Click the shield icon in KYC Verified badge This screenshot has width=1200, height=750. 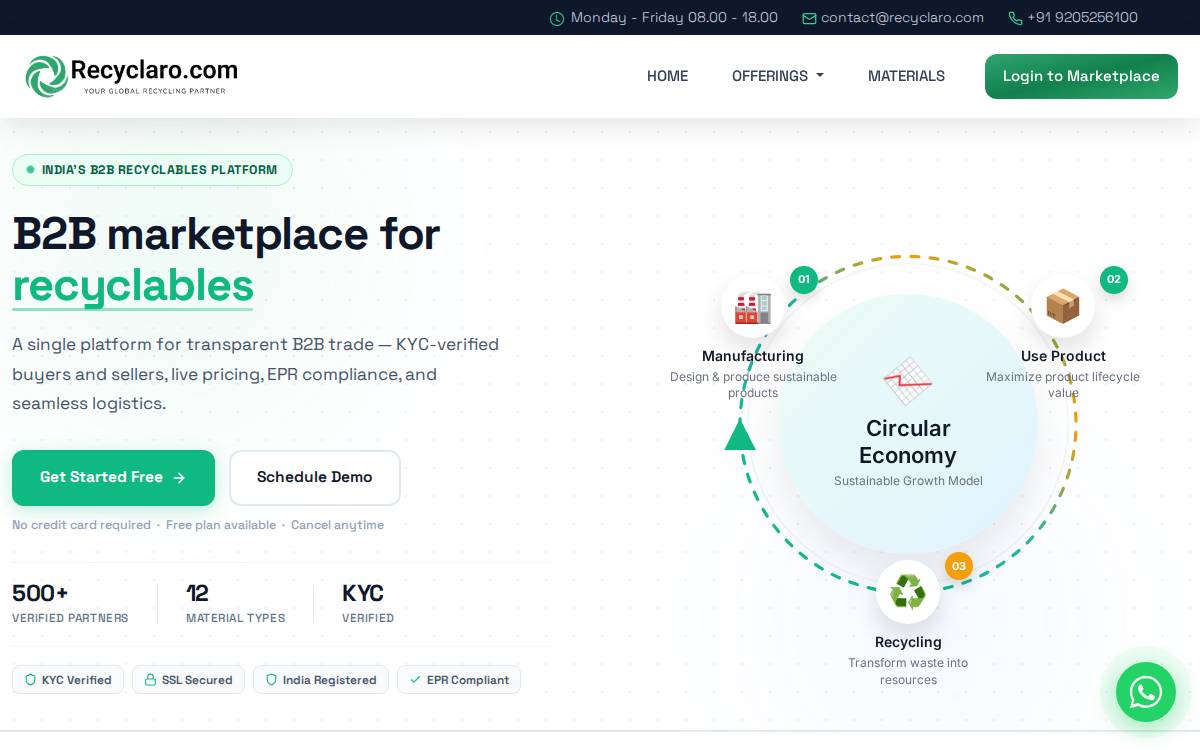click(30, 680)
